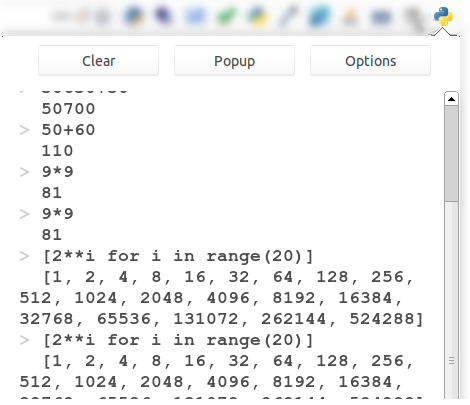Click the first [2**i for i in range(20)] command

pos(178,256)
